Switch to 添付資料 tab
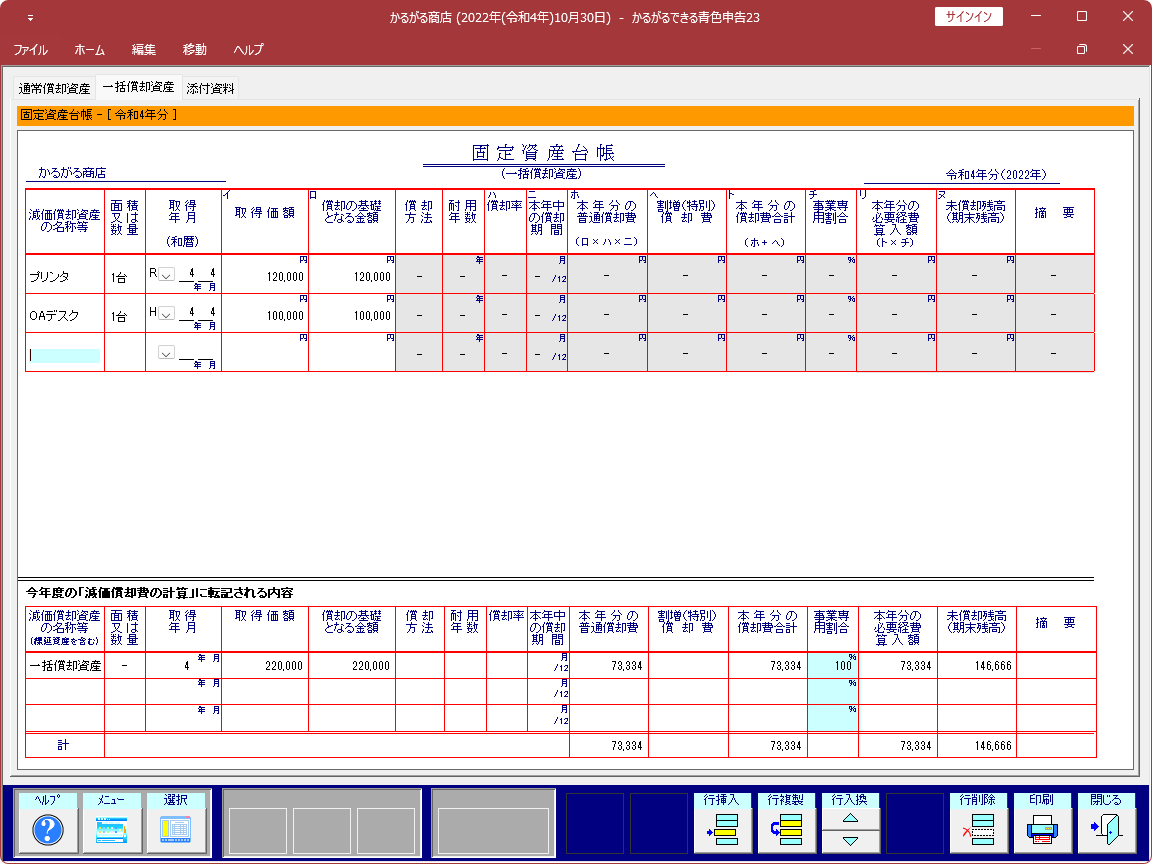This screenshot has height=864, width=1152. click(210, 88)
